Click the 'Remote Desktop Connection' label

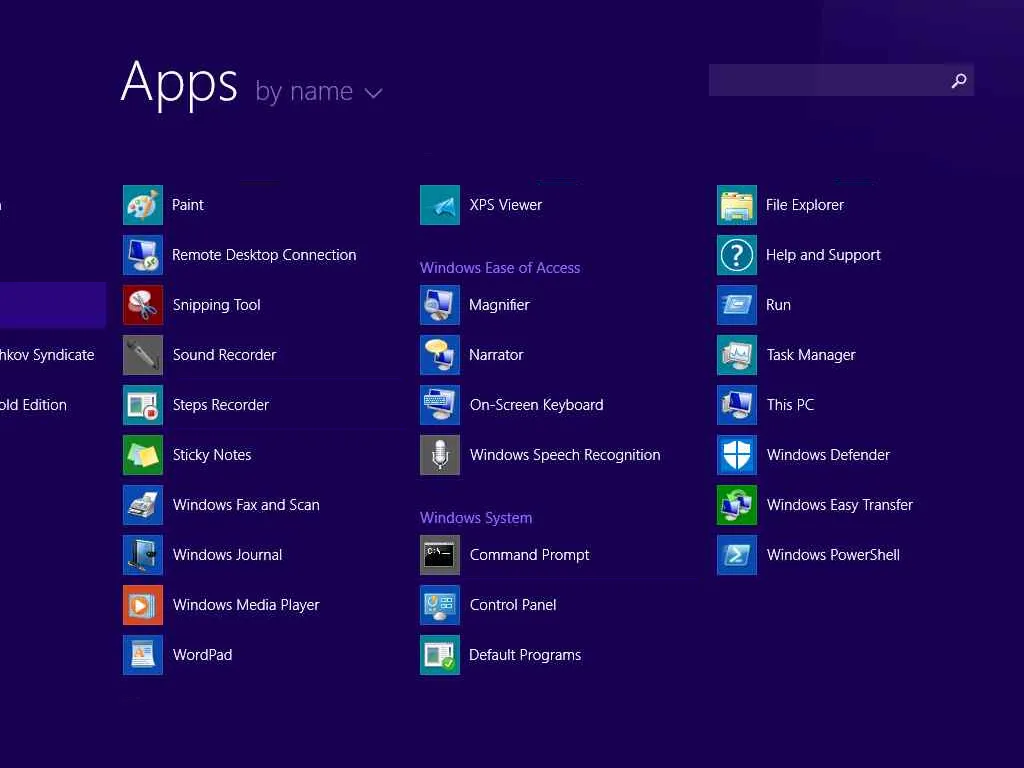264,255
